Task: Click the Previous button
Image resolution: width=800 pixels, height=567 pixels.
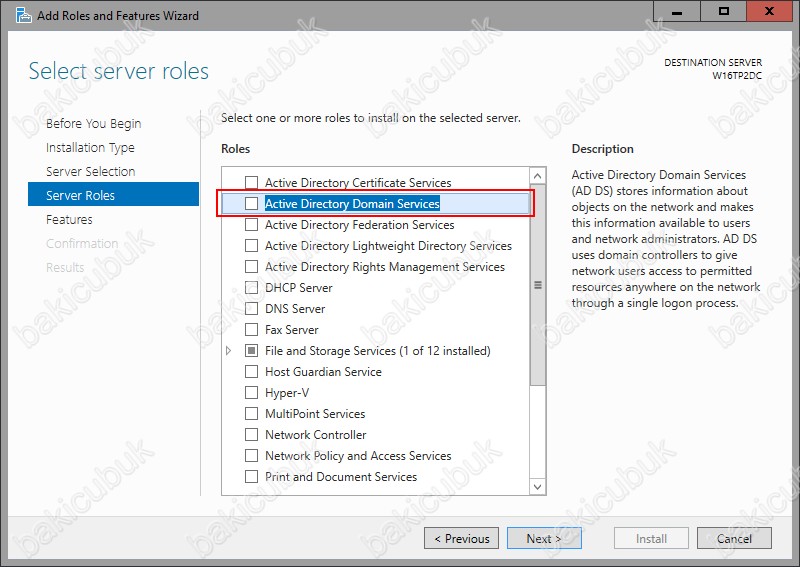Action: point(461,538)
